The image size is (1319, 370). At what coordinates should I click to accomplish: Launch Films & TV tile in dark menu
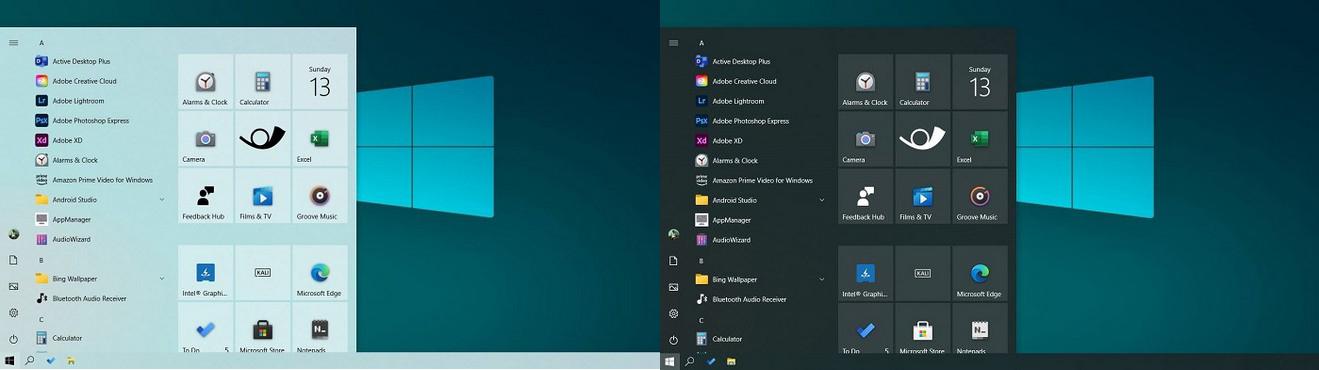(922, 196)
